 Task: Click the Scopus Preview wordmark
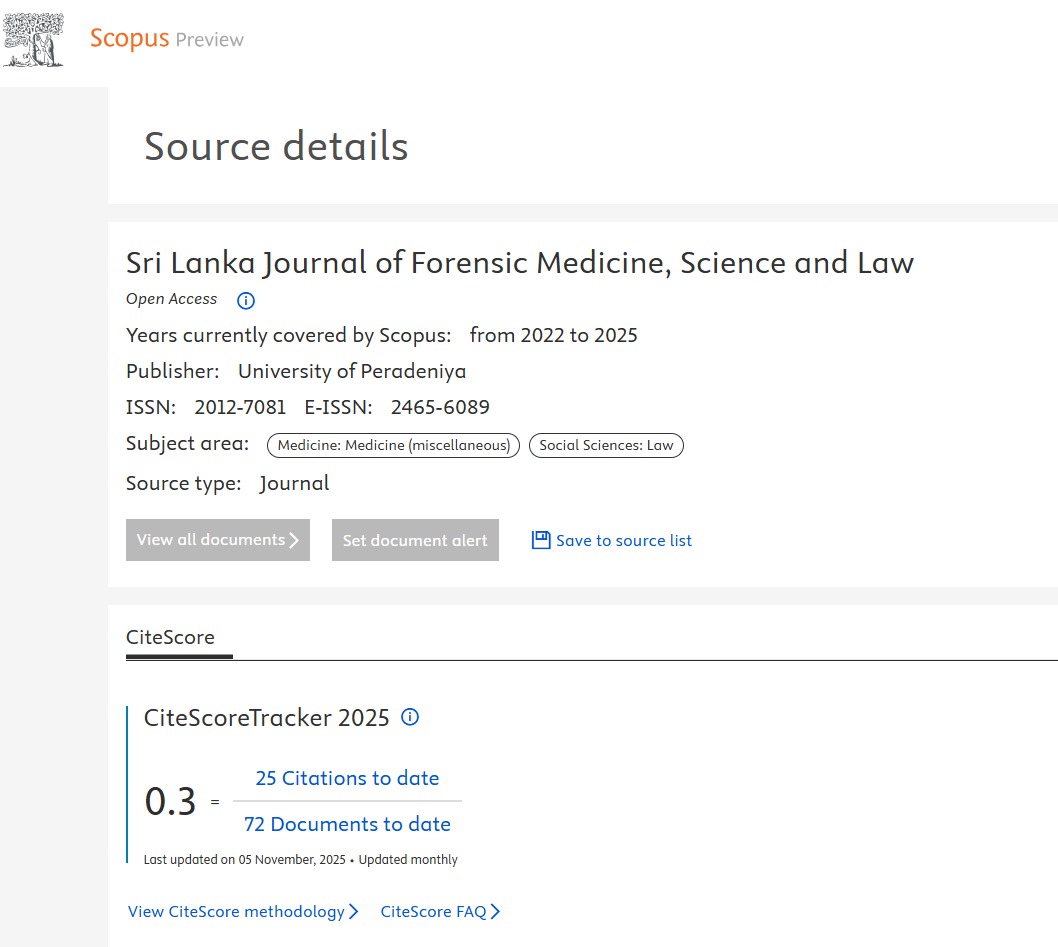tap(166, 39)
